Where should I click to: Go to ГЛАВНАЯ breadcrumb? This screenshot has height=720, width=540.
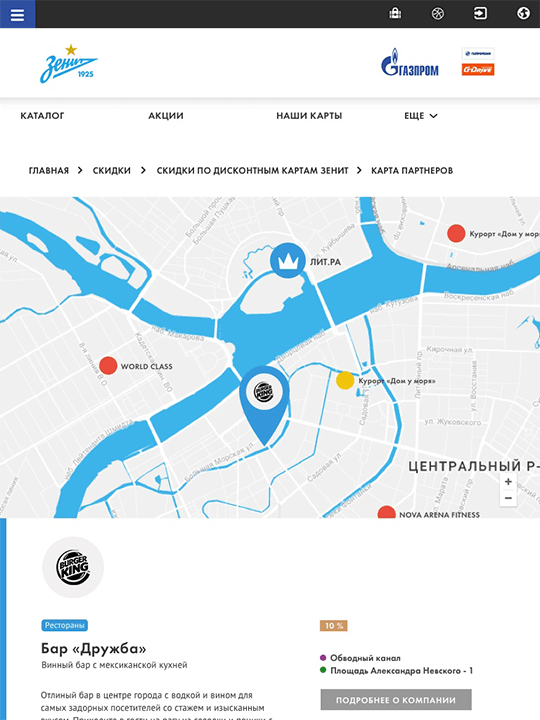(49, 170)
